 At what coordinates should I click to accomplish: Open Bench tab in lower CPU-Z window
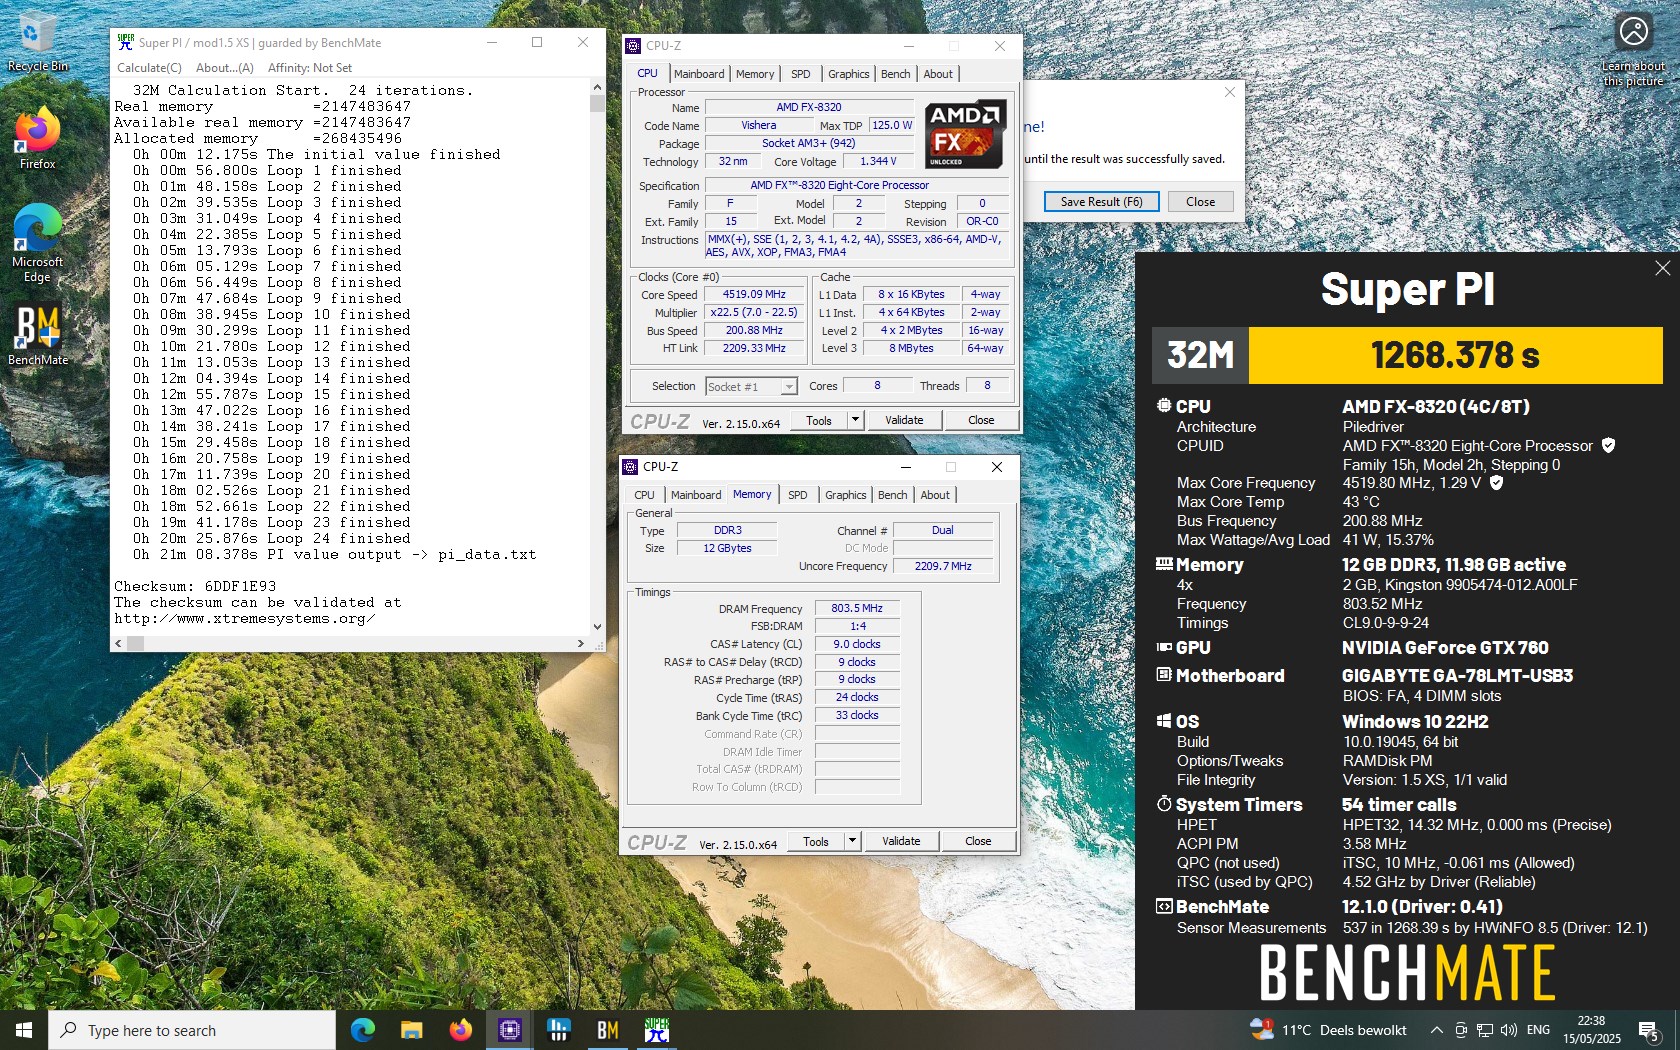(x=893, y=495)
